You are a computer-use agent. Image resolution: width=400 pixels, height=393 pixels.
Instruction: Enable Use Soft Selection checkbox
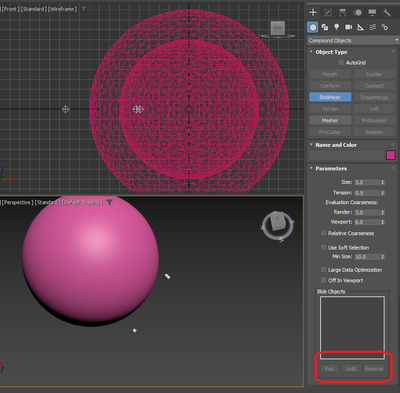[x=323, y=247]
